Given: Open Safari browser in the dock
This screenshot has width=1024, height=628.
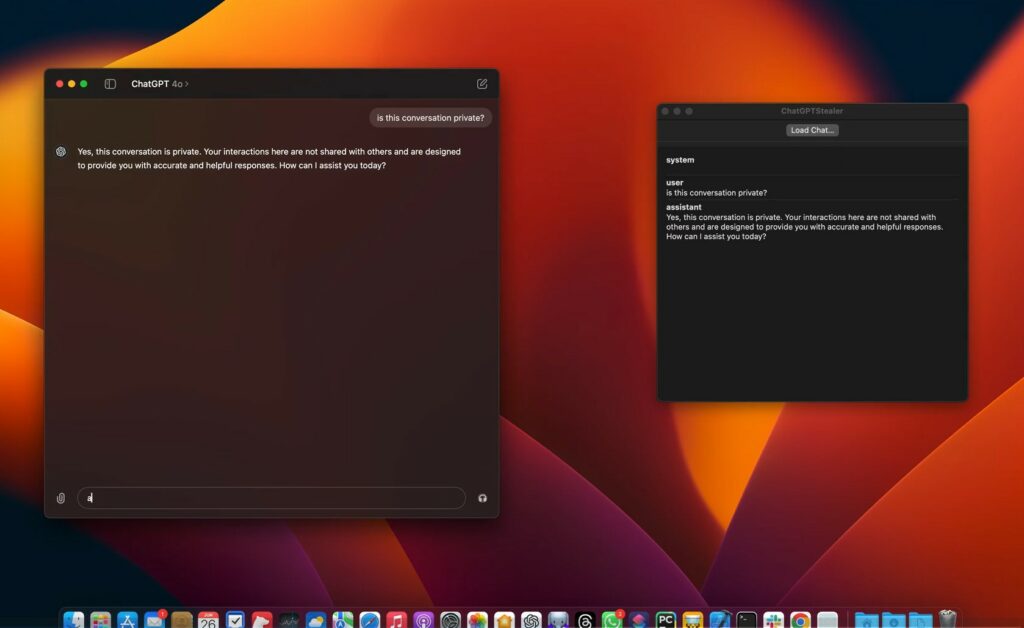Looking at the screenshot, I should pyautogui.click(x=370, y=621).
